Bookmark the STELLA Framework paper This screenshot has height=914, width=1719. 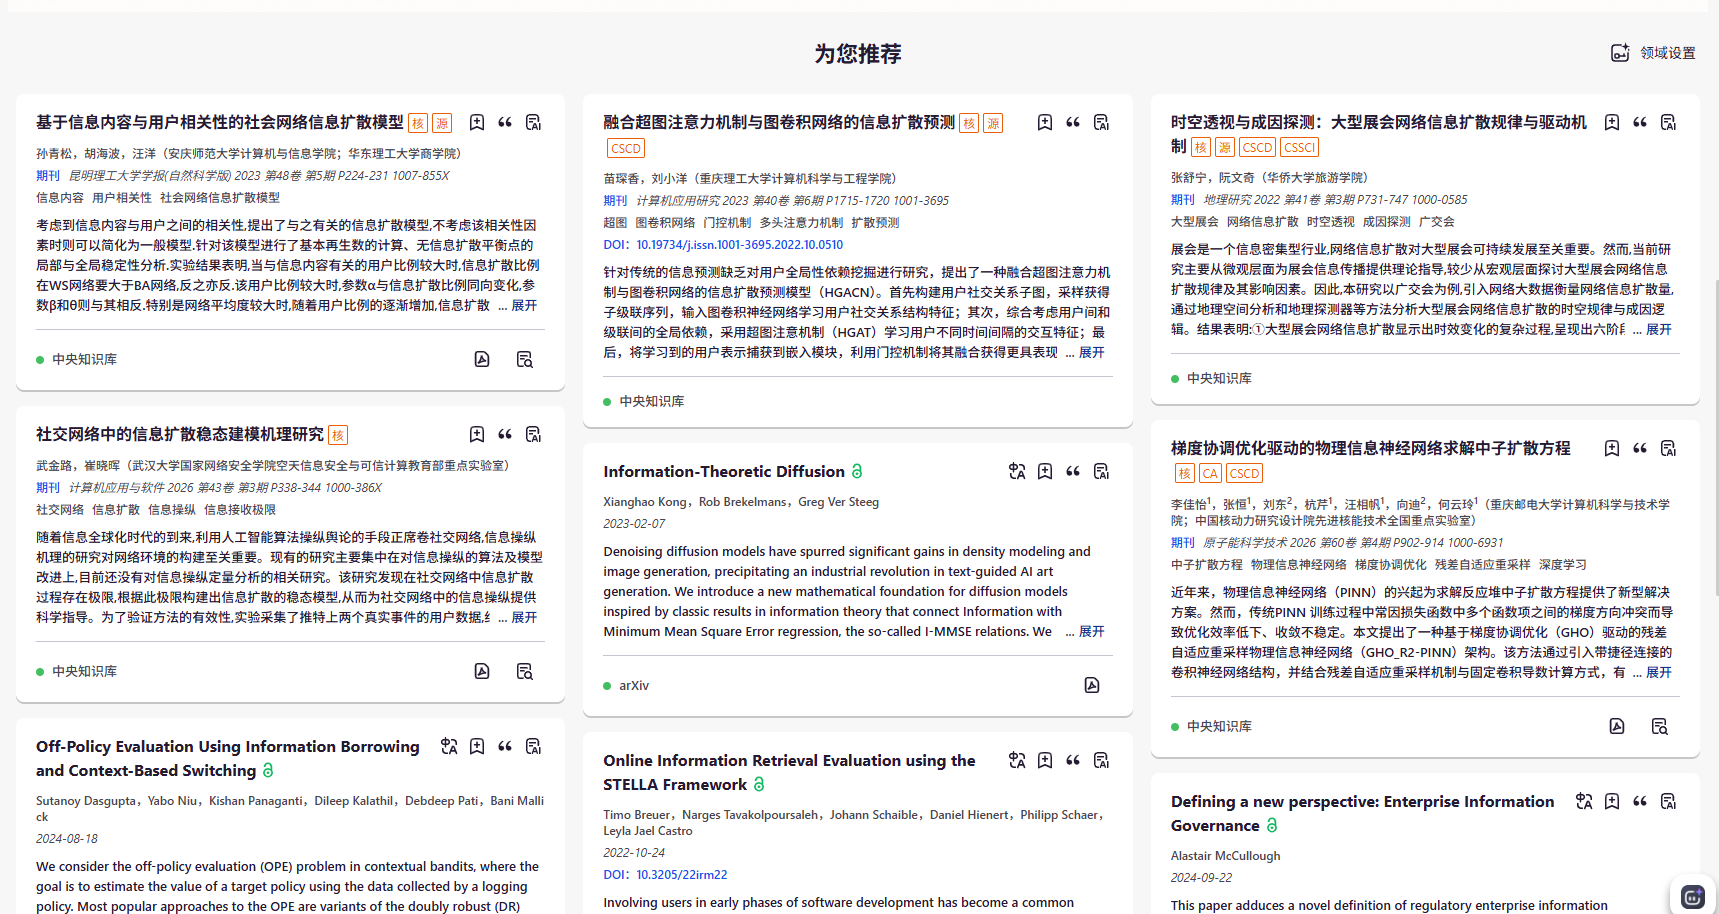tap(1045, 760)
